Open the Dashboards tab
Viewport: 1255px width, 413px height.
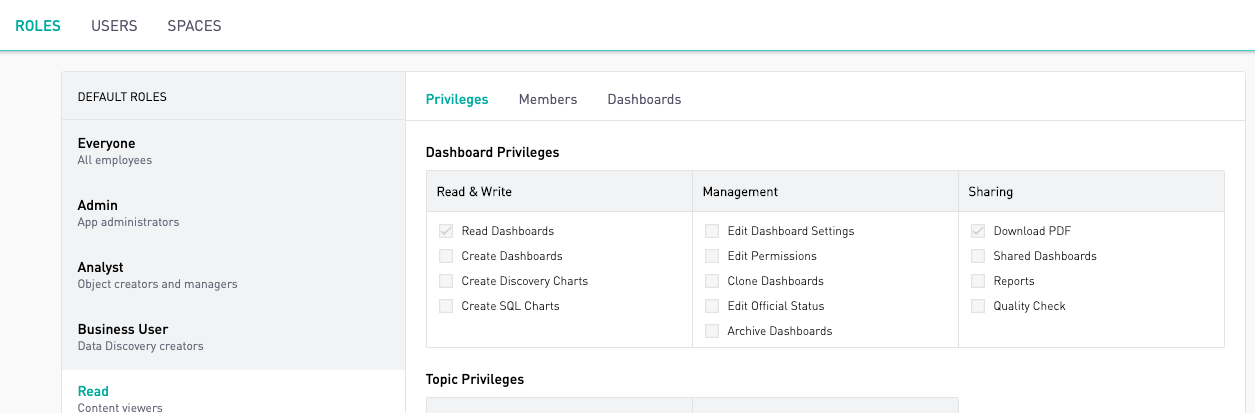click(x=644, y=99)
